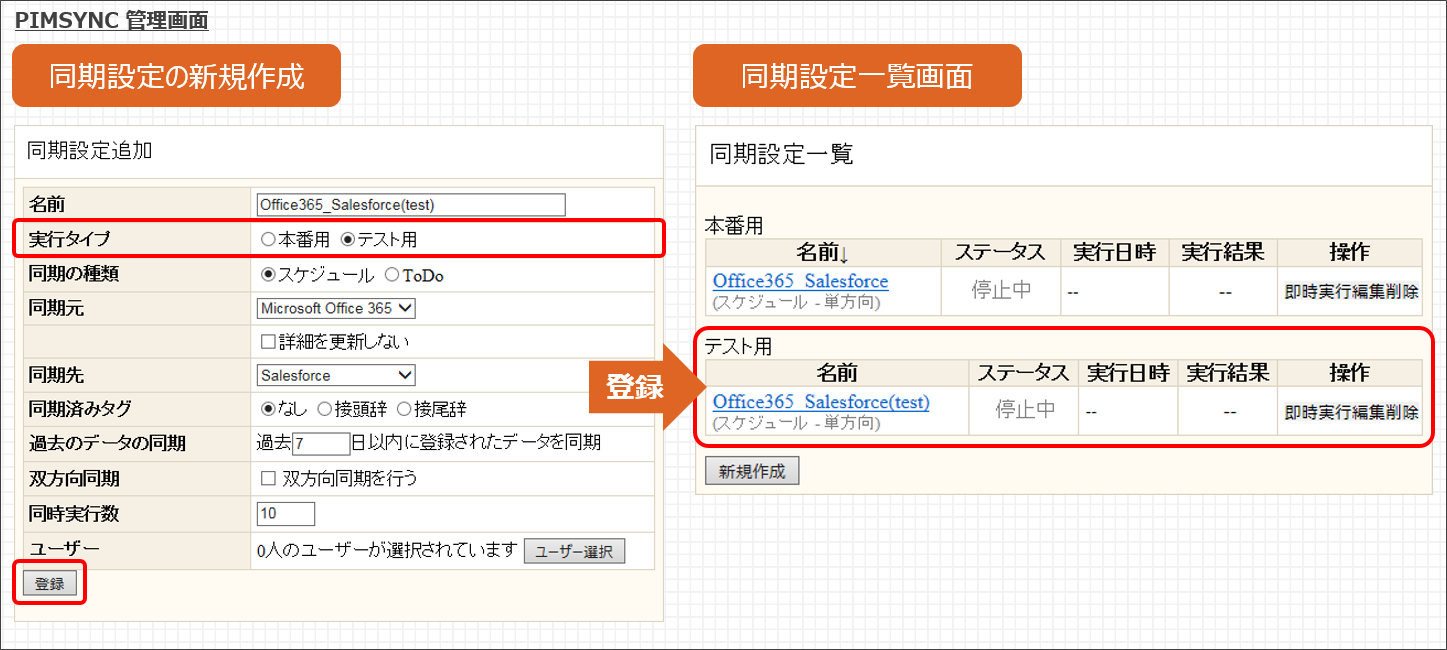Choose the ToDo sync type radio
The height and width of the screenshot is (650, 1447).
pos(392,274)
